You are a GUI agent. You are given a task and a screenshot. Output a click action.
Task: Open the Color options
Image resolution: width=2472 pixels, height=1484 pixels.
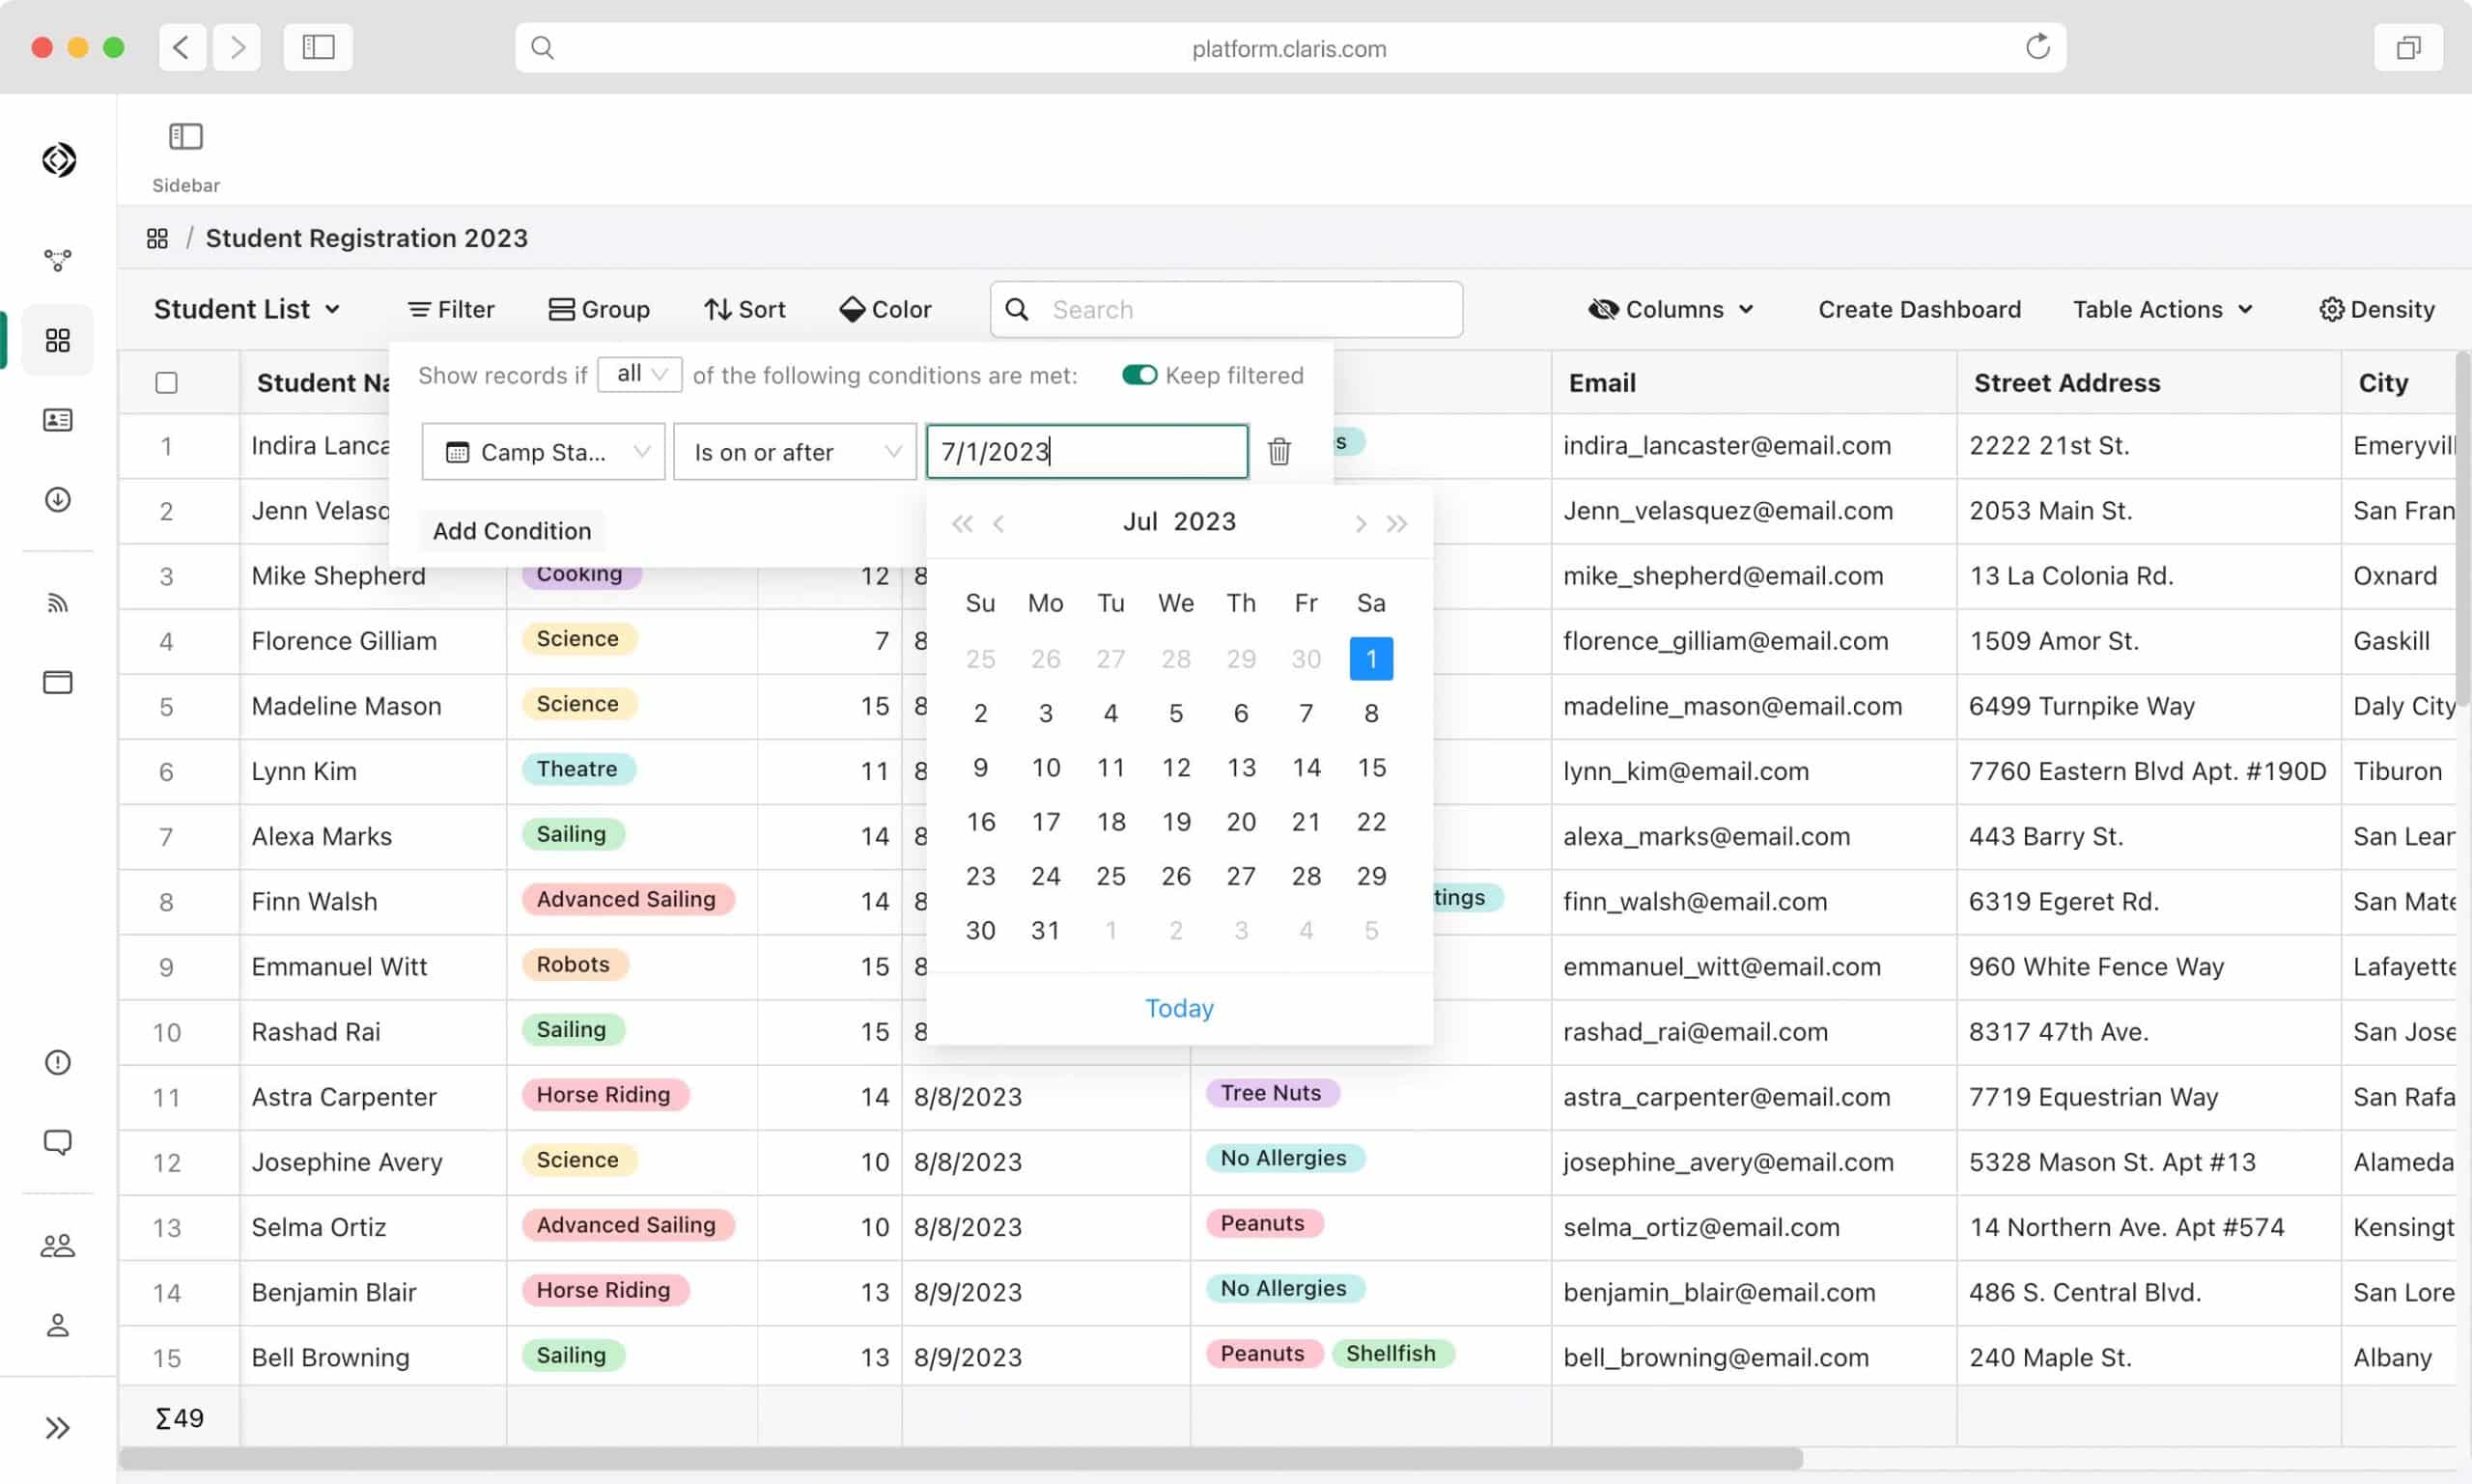pos(885,309)
